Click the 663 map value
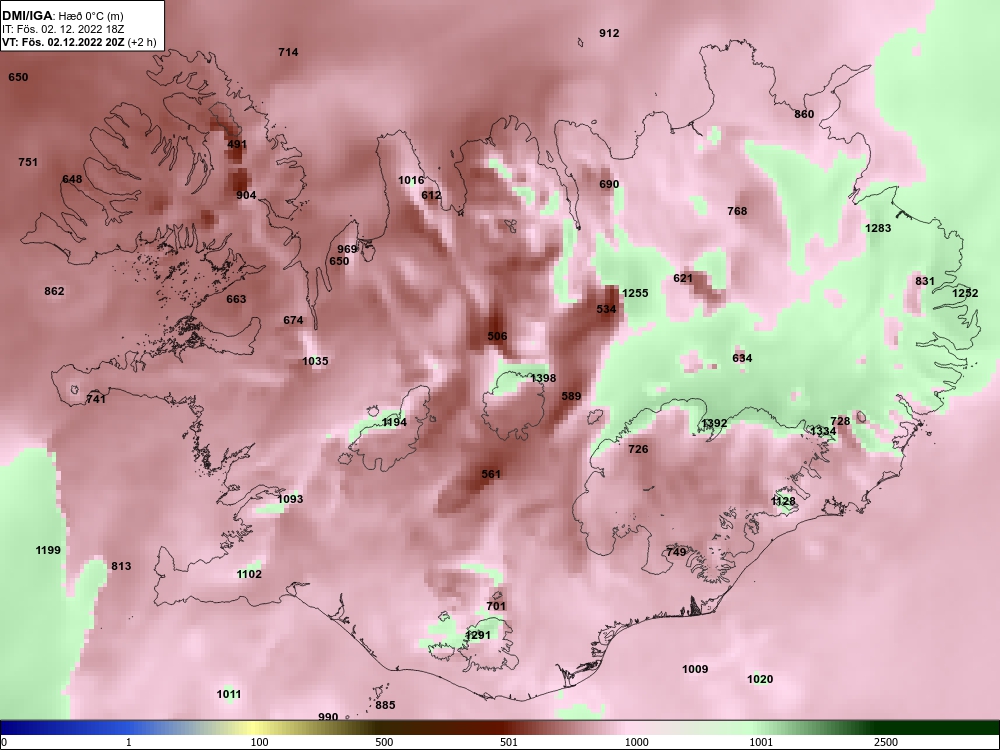The width and height of the screenshot is (1000, 750). coord(236,299)
